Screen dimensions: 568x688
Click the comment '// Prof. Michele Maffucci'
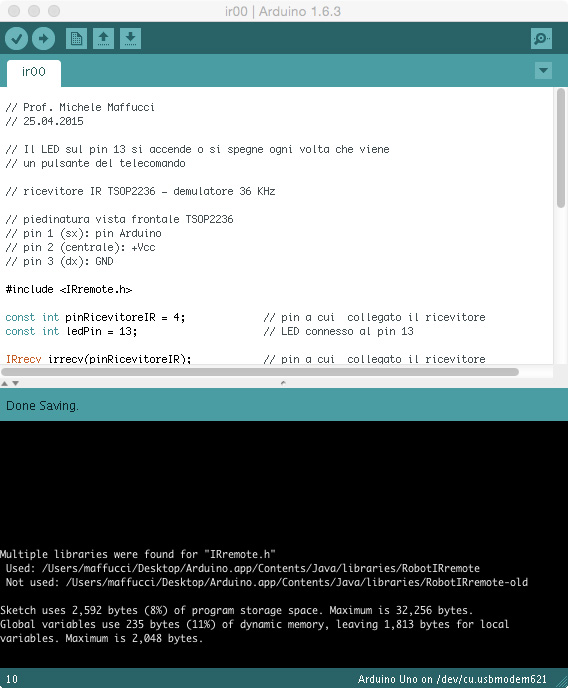[80, 108]
